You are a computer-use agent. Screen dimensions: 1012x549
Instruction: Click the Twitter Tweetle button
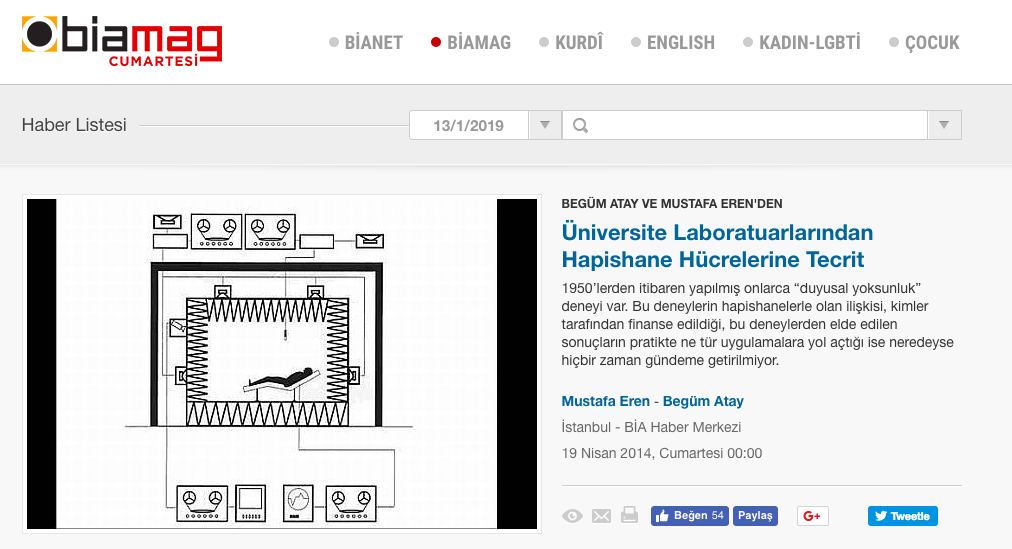coord(902,516)
